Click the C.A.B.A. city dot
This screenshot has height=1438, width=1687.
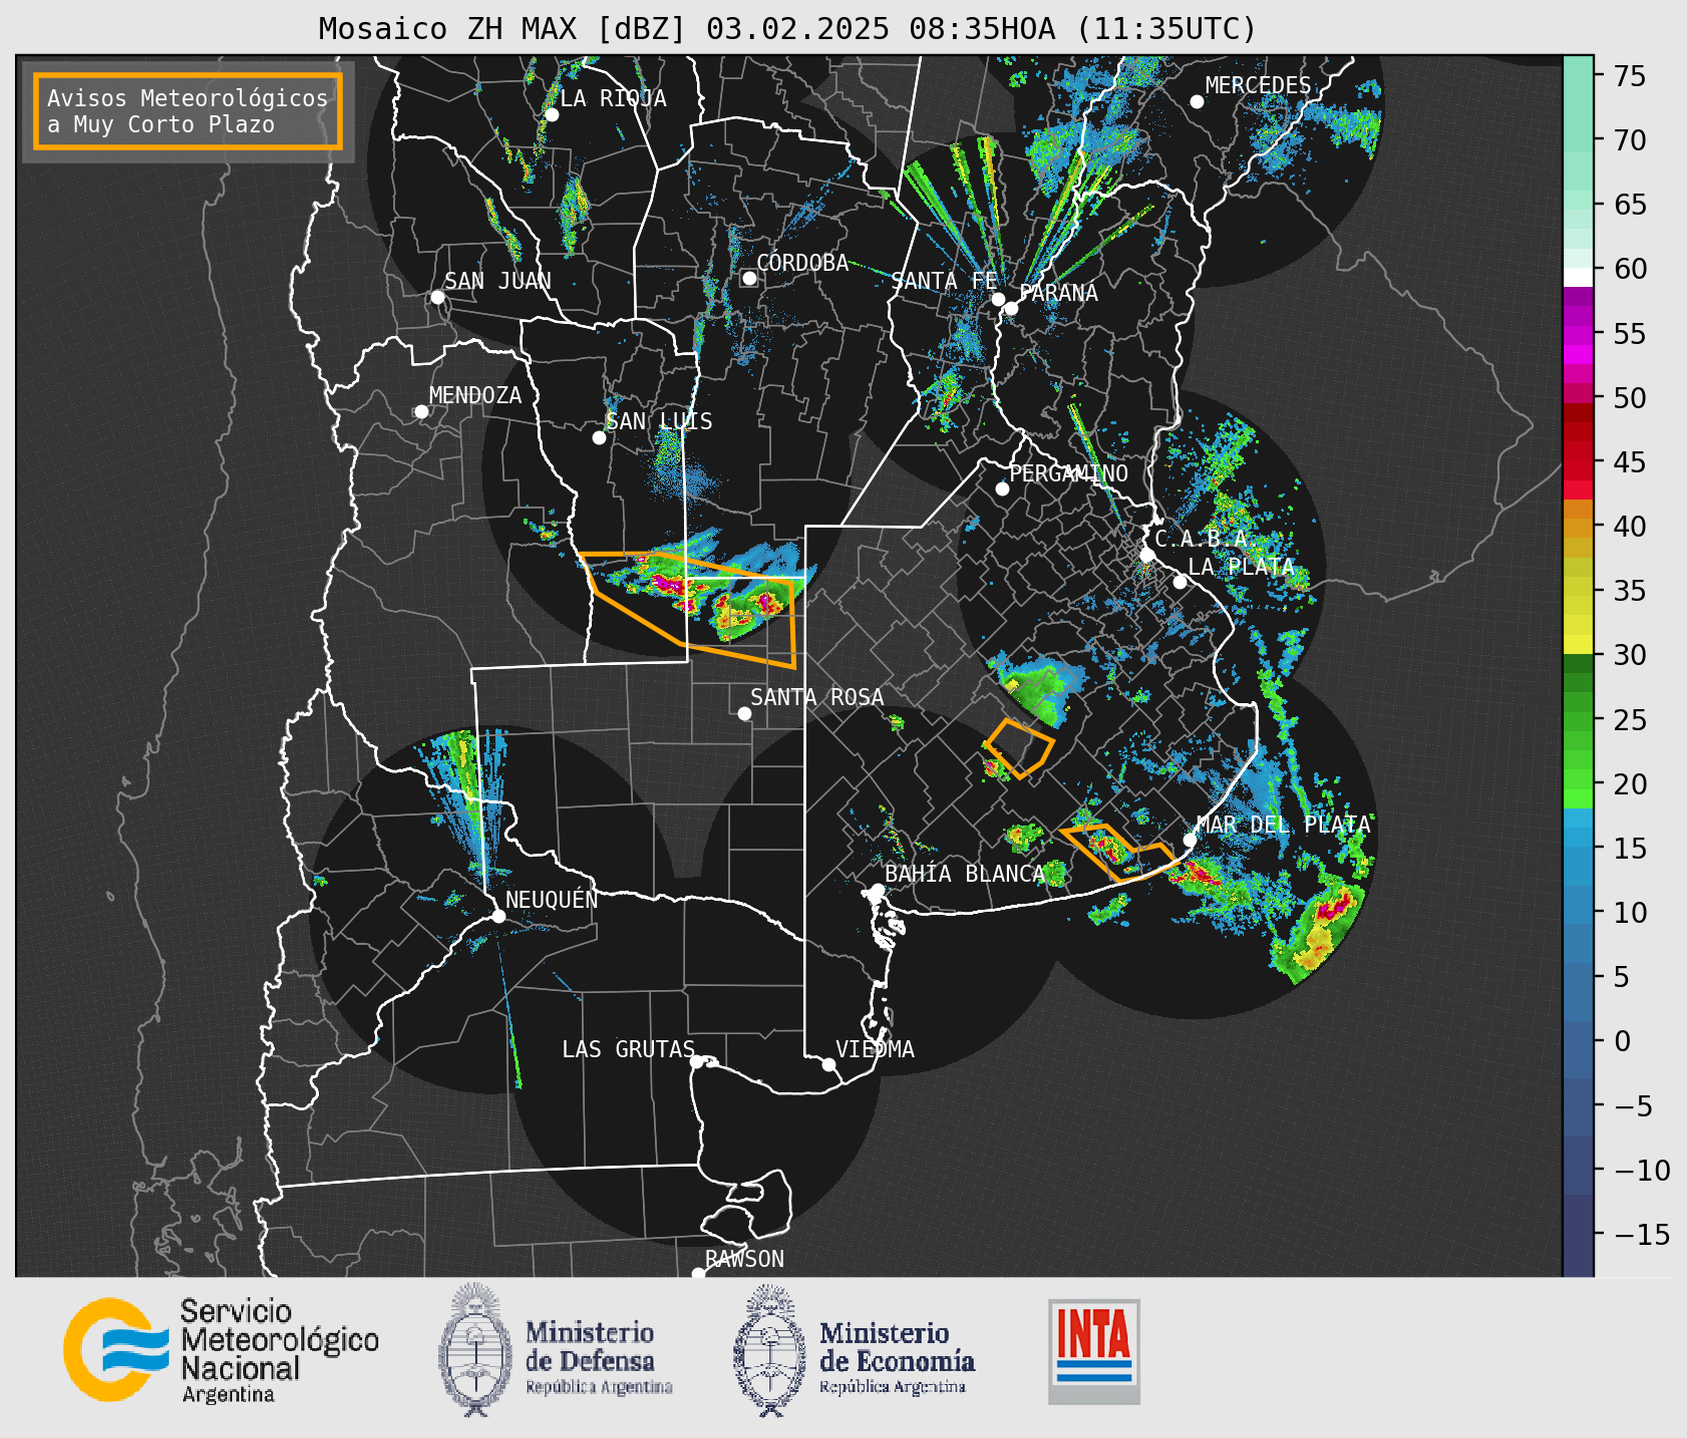coord(1147,555)
